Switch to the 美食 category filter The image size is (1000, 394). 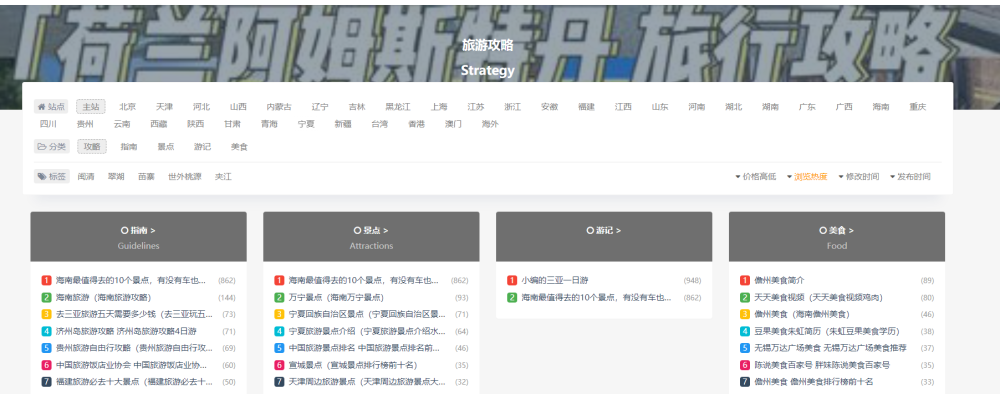tap(239, 147)
